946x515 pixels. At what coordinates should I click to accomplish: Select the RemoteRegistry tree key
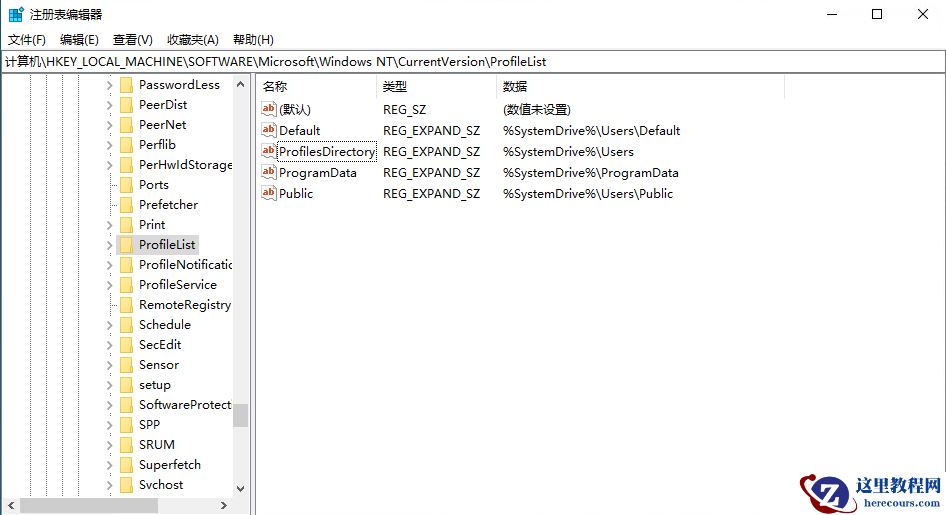[185, 305]
